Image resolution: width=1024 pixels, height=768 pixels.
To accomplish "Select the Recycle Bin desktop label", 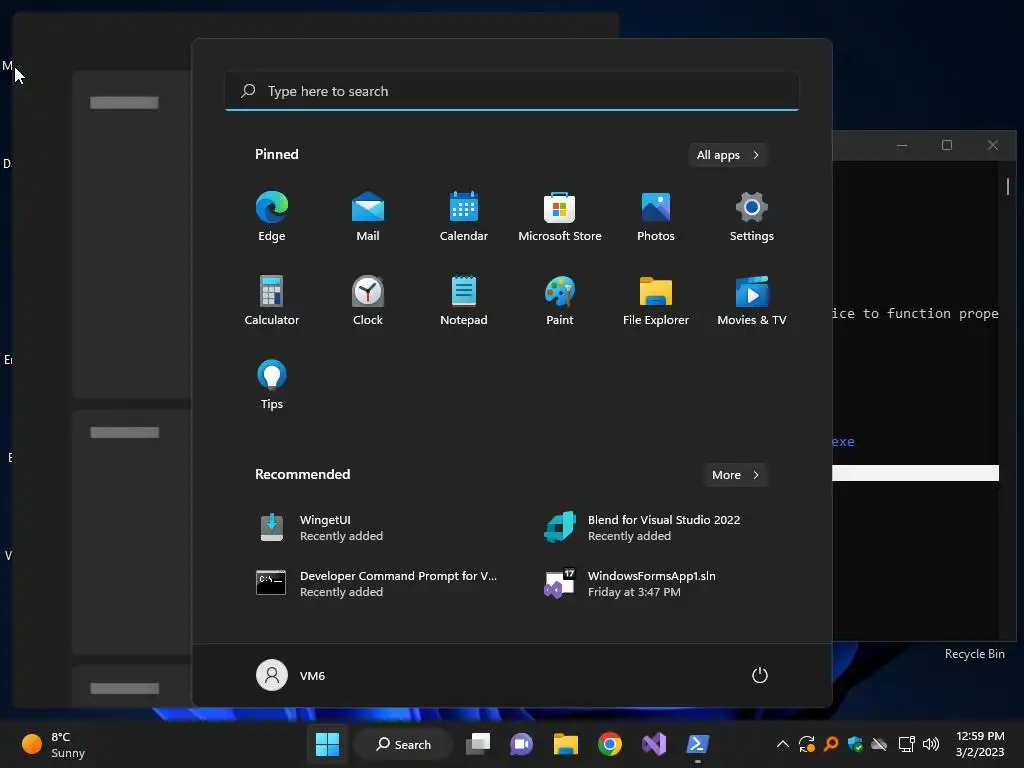I will point(974,654).
